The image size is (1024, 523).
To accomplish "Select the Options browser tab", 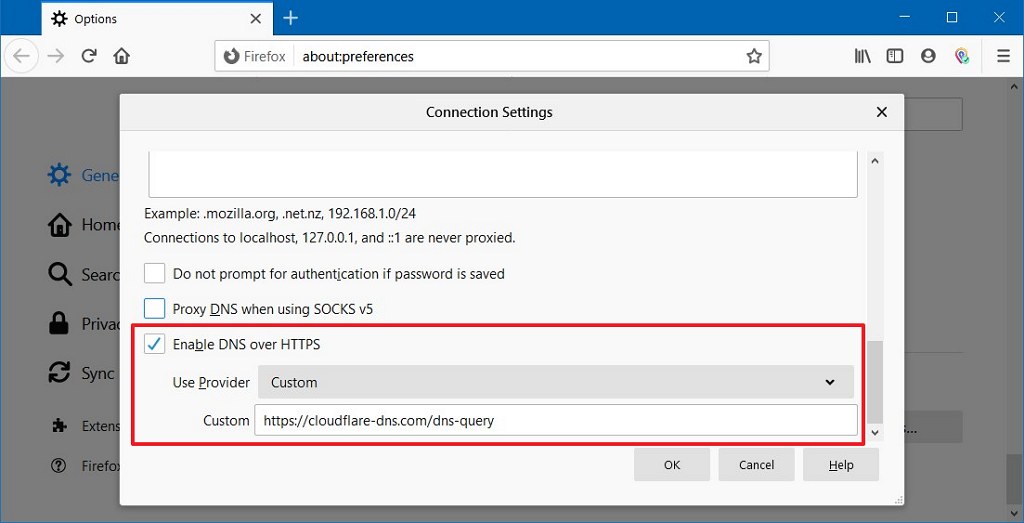I will click(150, 18).
